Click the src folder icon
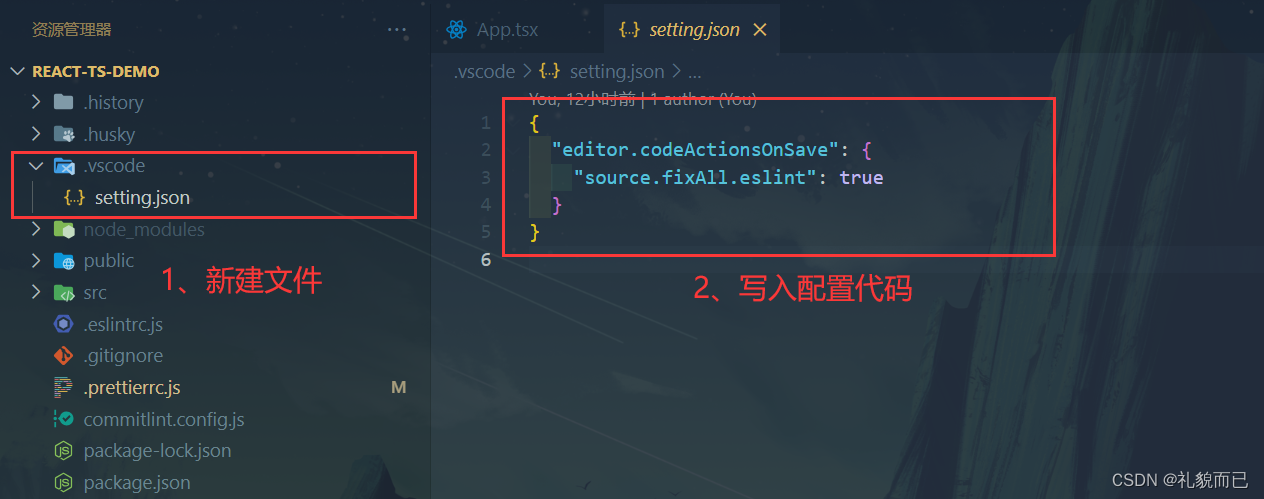The image size is (1264, 499). (x=64, y=293)
